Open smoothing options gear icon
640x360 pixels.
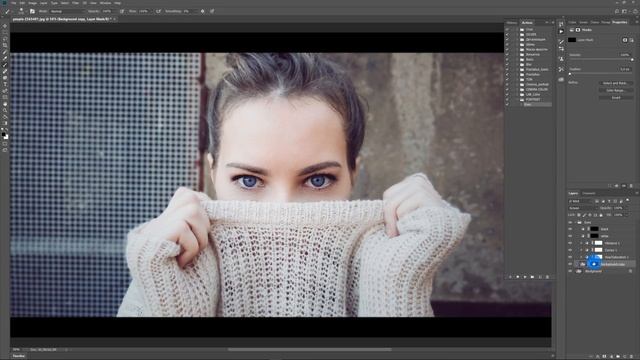pyautogui.click(x=202, y=11)
